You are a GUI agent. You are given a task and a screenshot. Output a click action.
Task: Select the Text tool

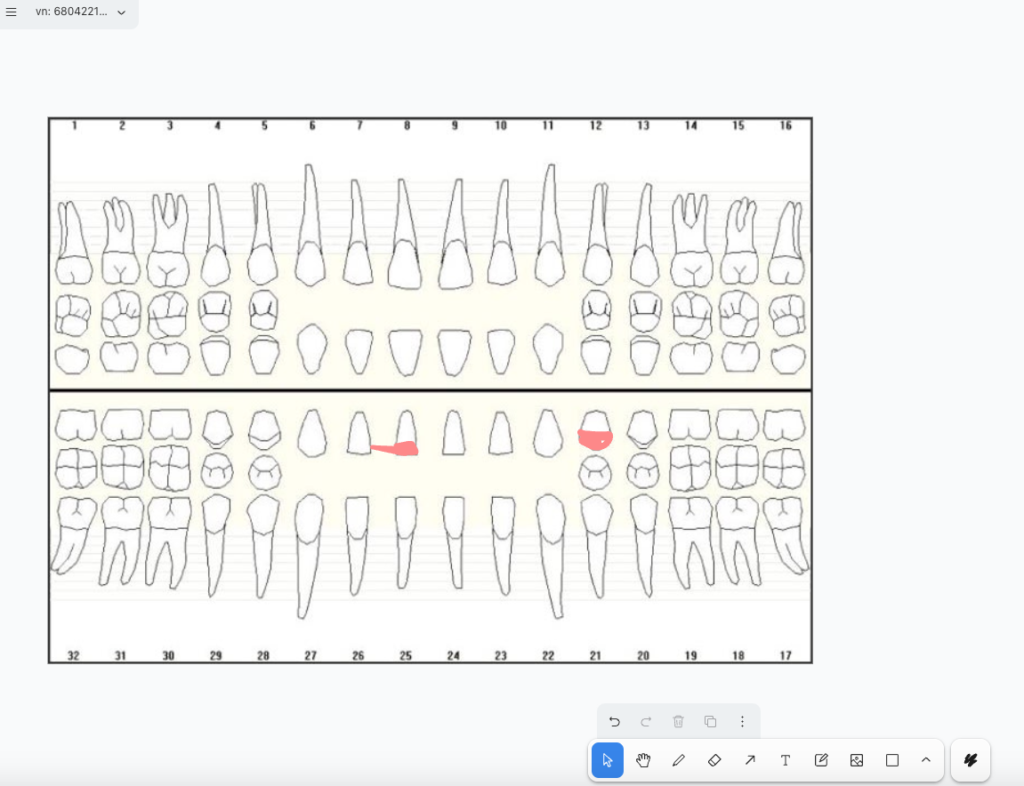[785, 760]
